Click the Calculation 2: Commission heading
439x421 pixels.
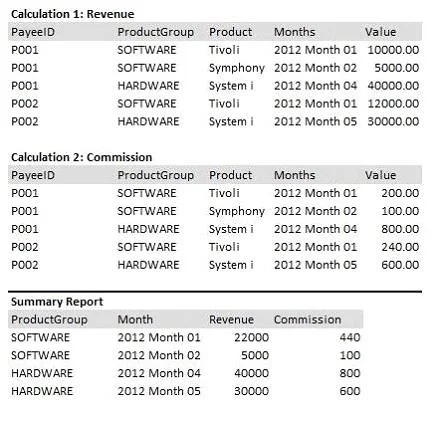point(82,157)
